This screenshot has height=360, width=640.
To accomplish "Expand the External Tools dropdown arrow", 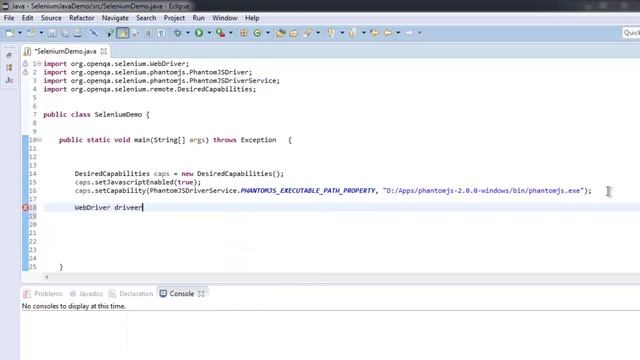I will [231, 33].
